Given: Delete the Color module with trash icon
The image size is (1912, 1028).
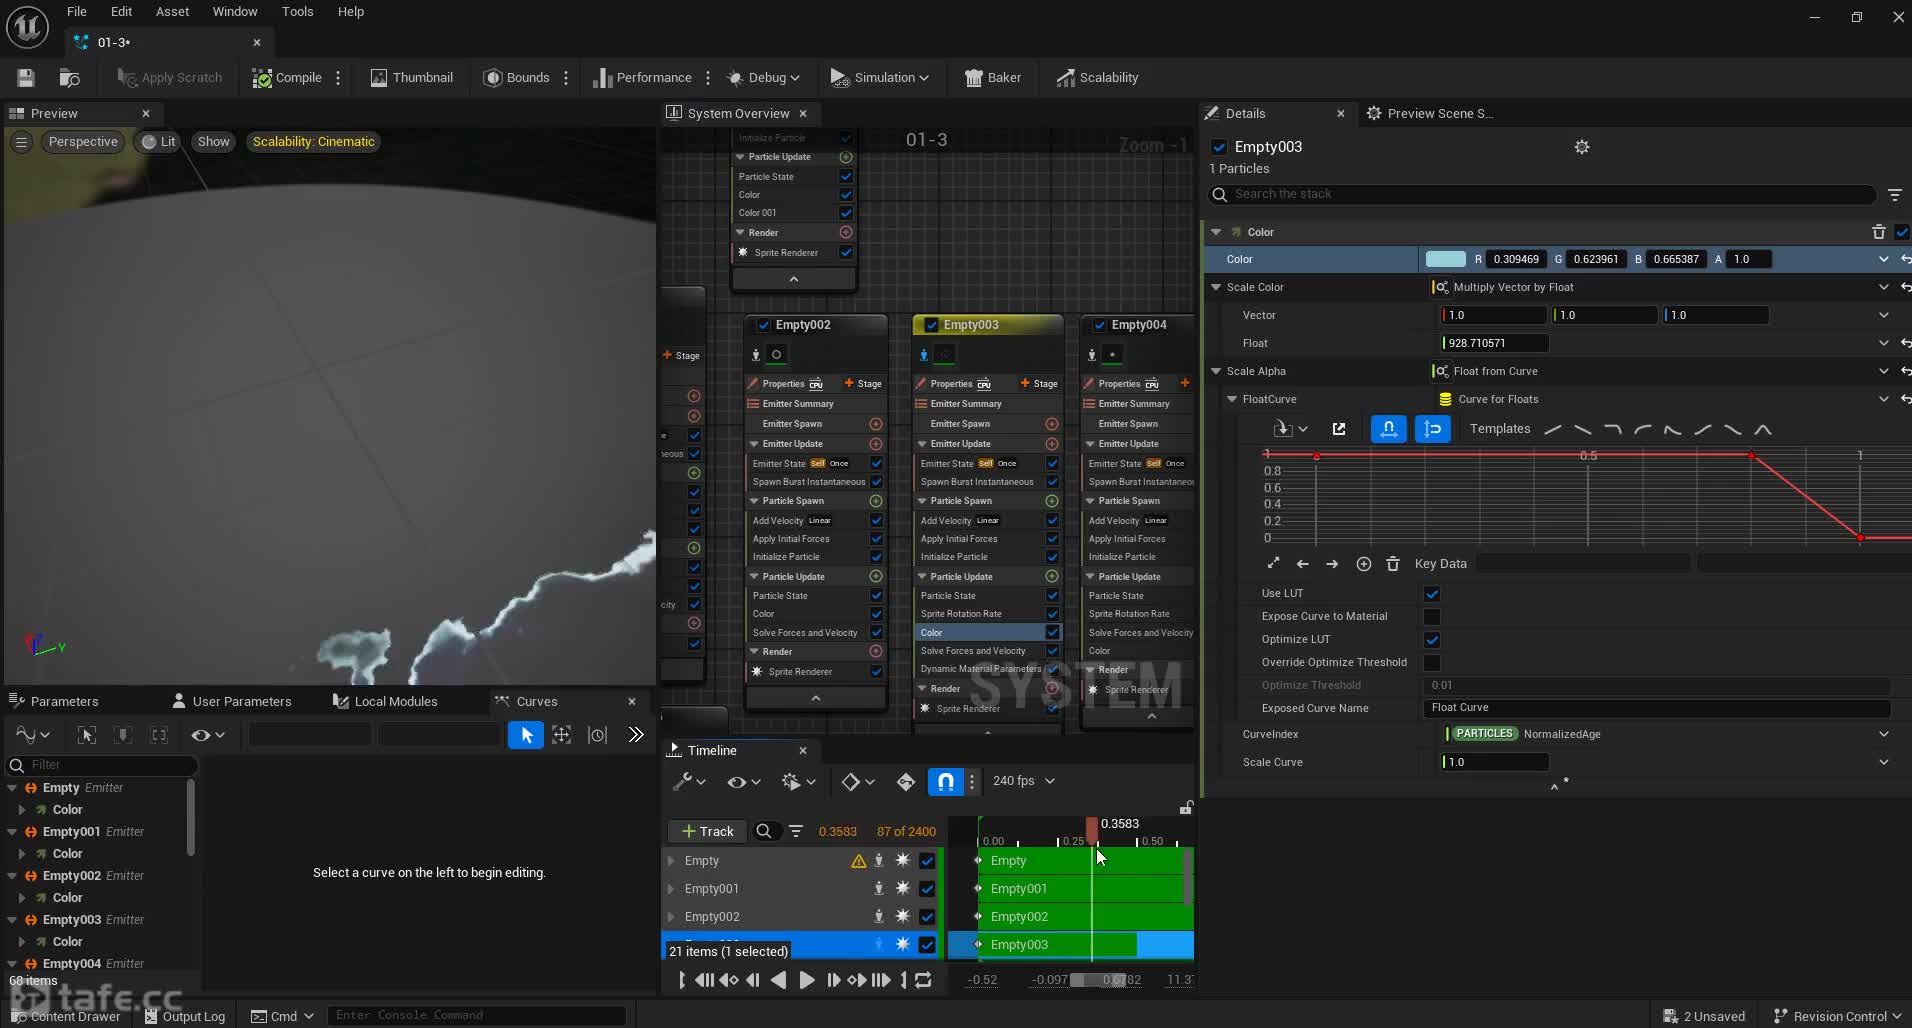Looking at the screenshot, I should (x=1878, y=232).
